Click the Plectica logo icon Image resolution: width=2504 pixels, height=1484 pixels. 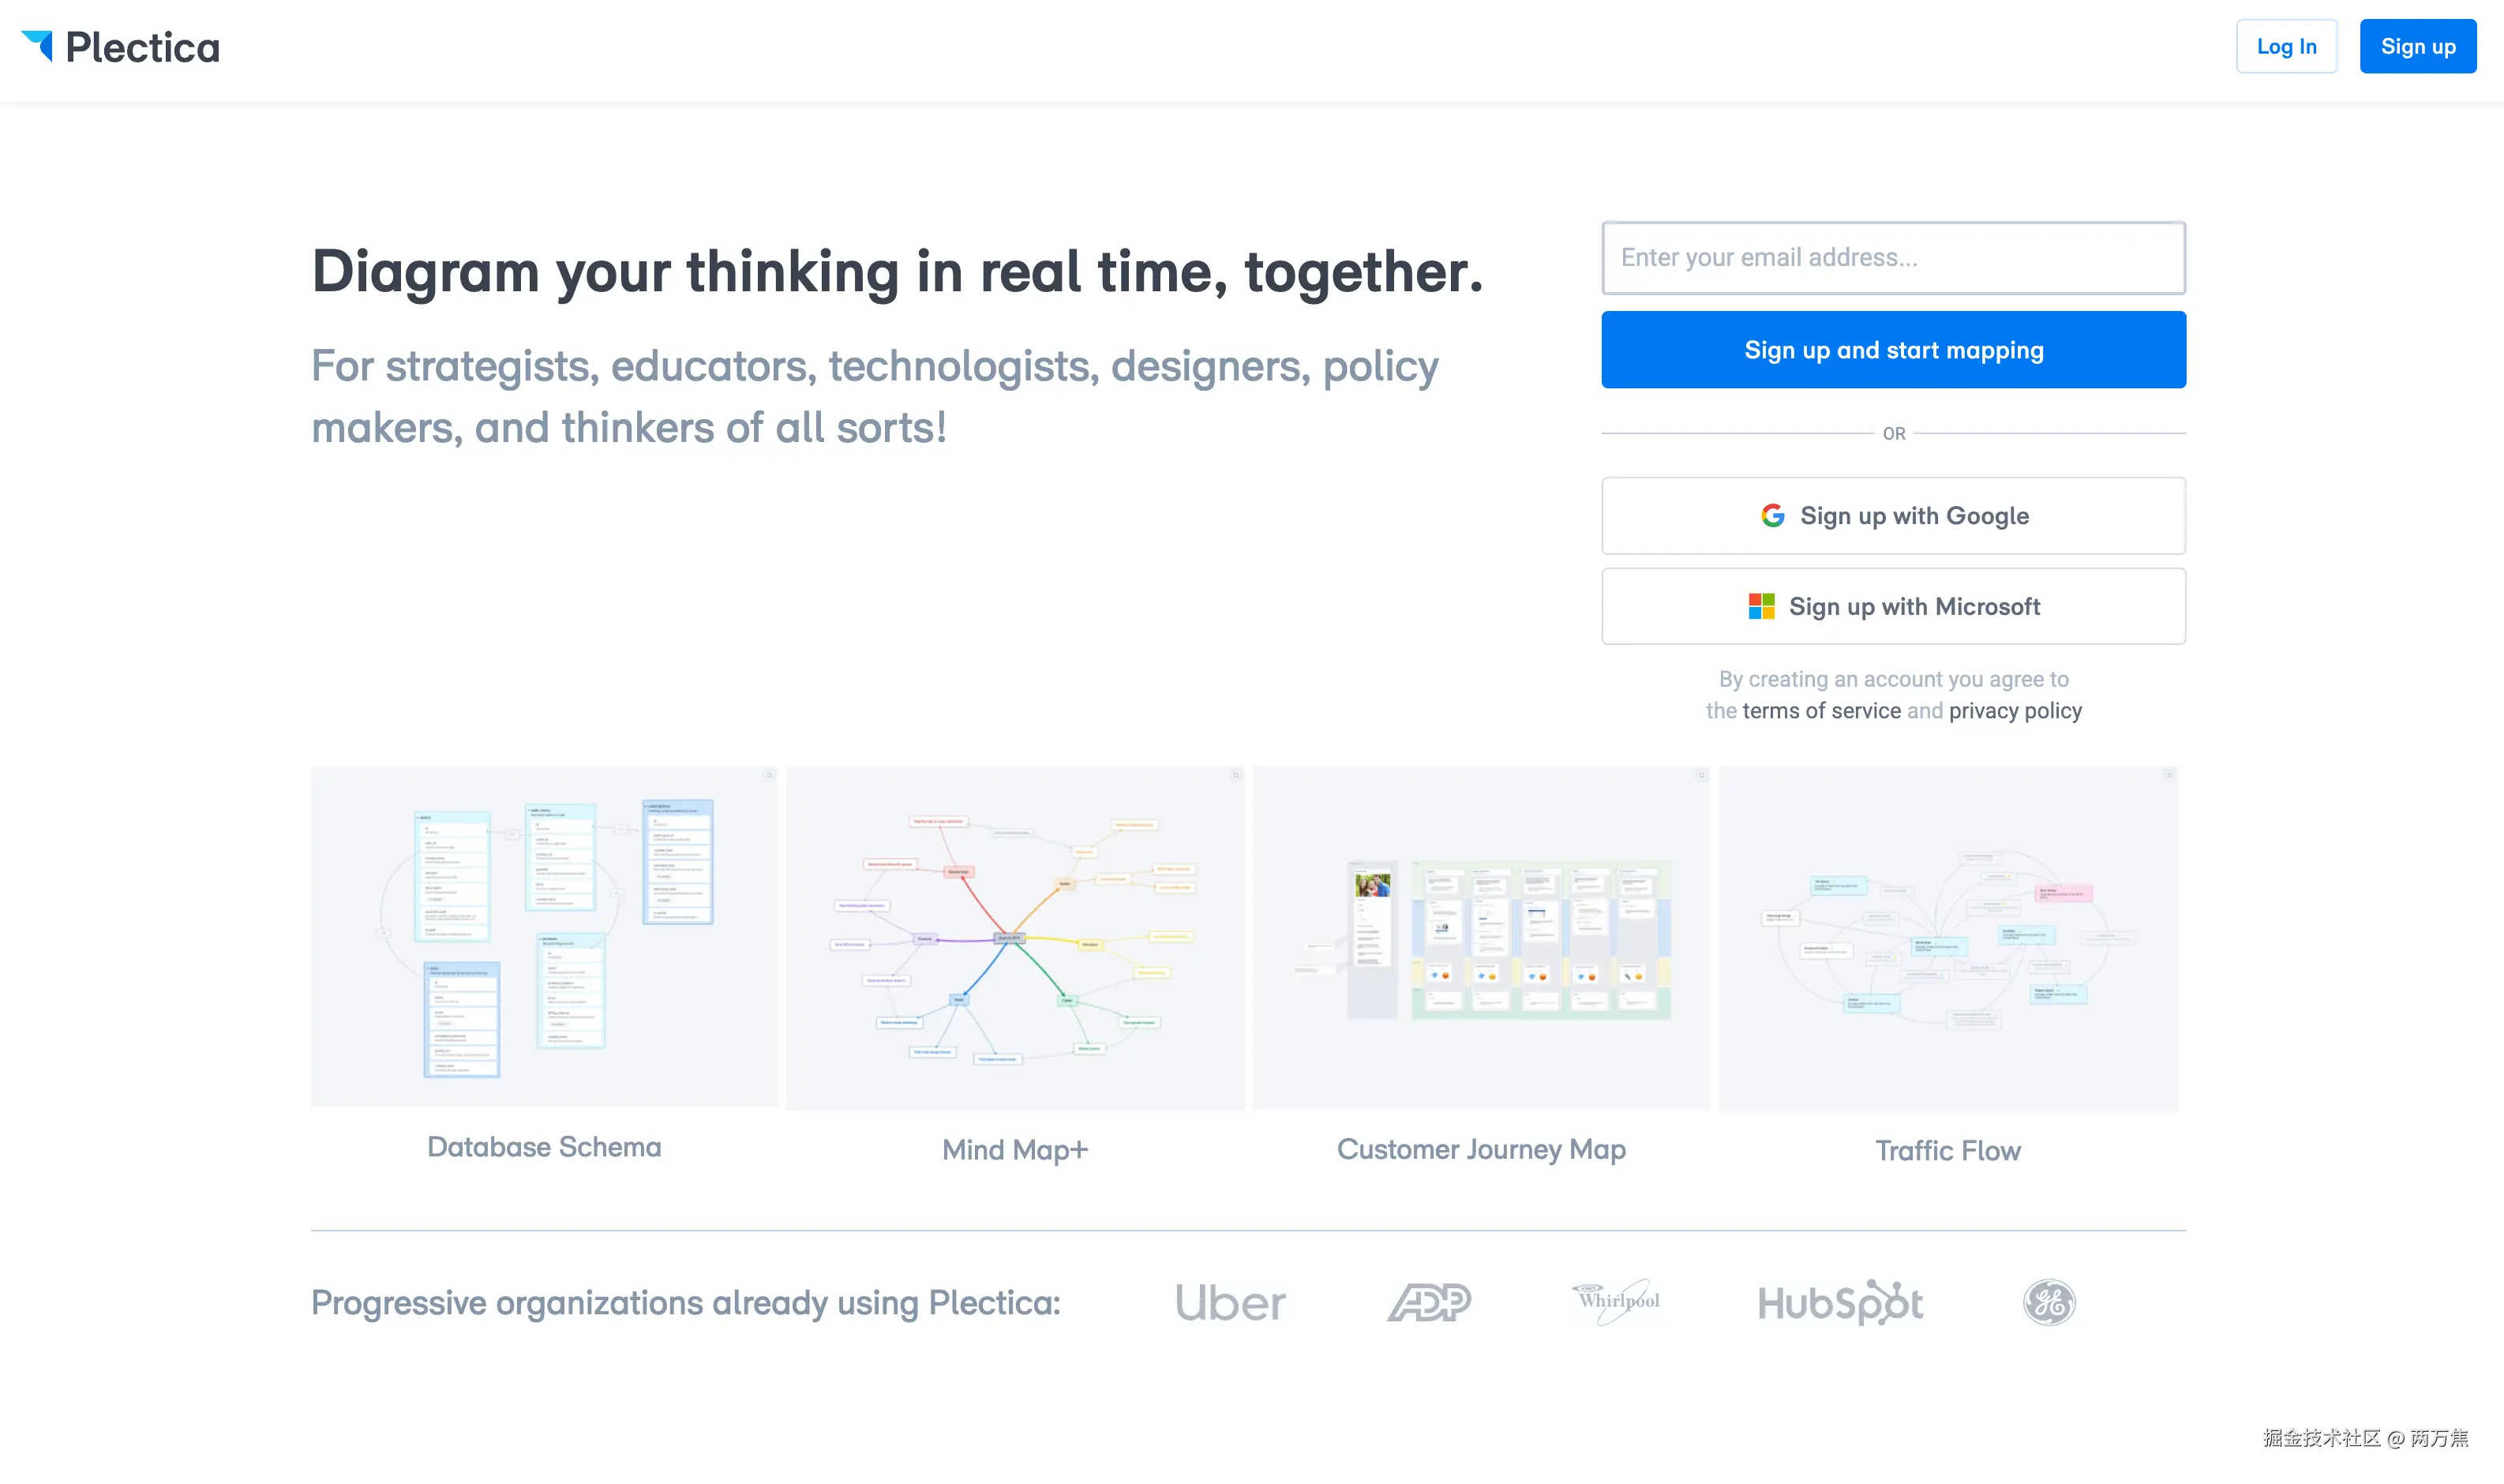[x=38, y=46]
